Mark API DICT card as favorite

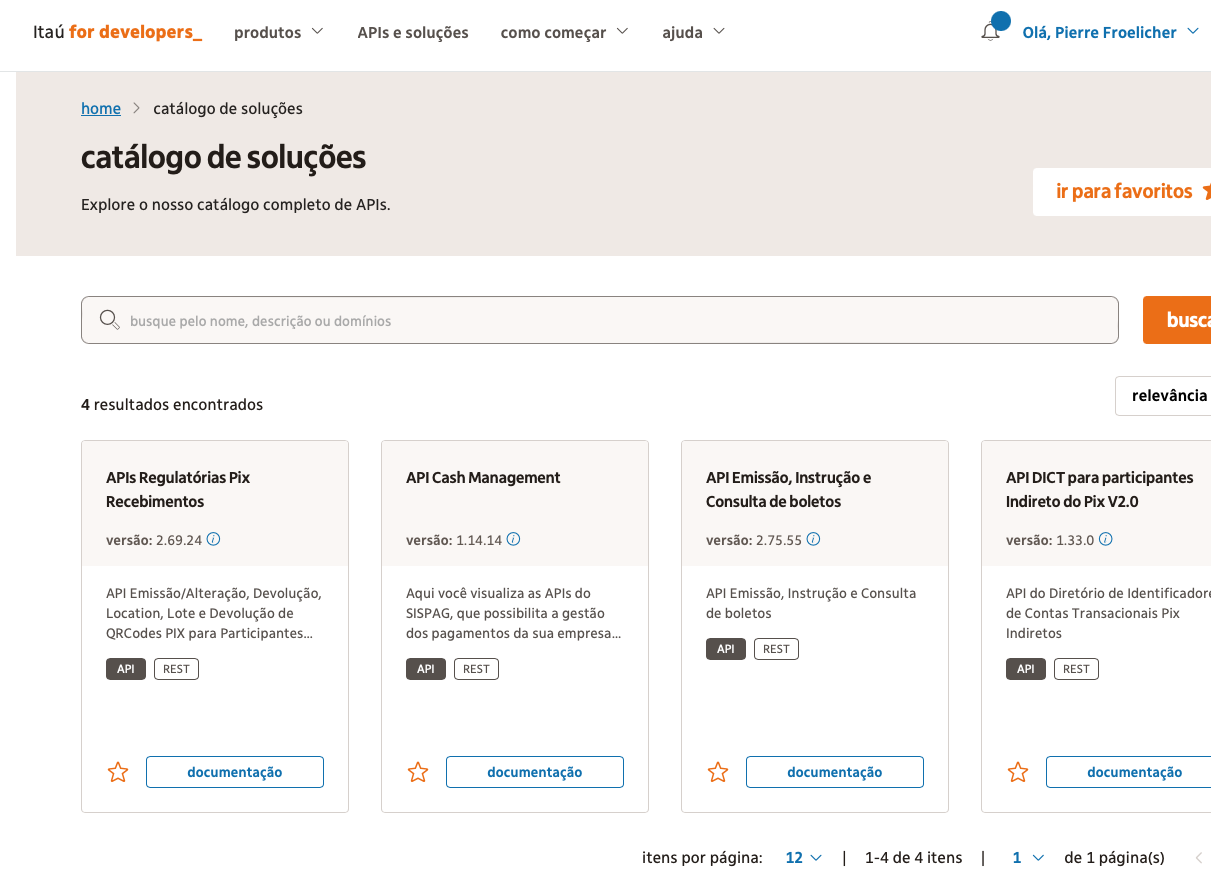1018,772
